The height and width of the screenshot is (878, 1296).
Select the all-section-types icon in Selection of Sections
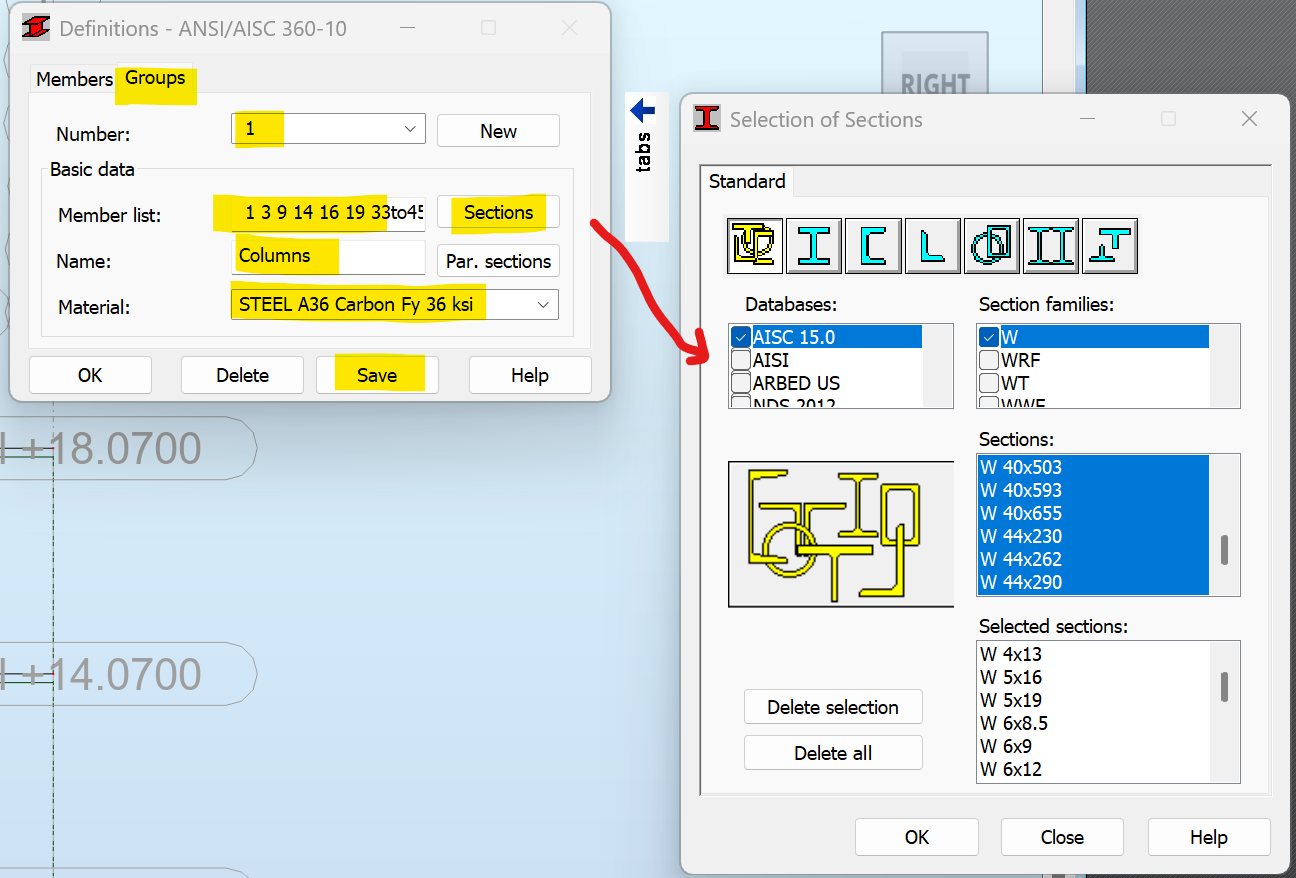(x=755, y=245)
